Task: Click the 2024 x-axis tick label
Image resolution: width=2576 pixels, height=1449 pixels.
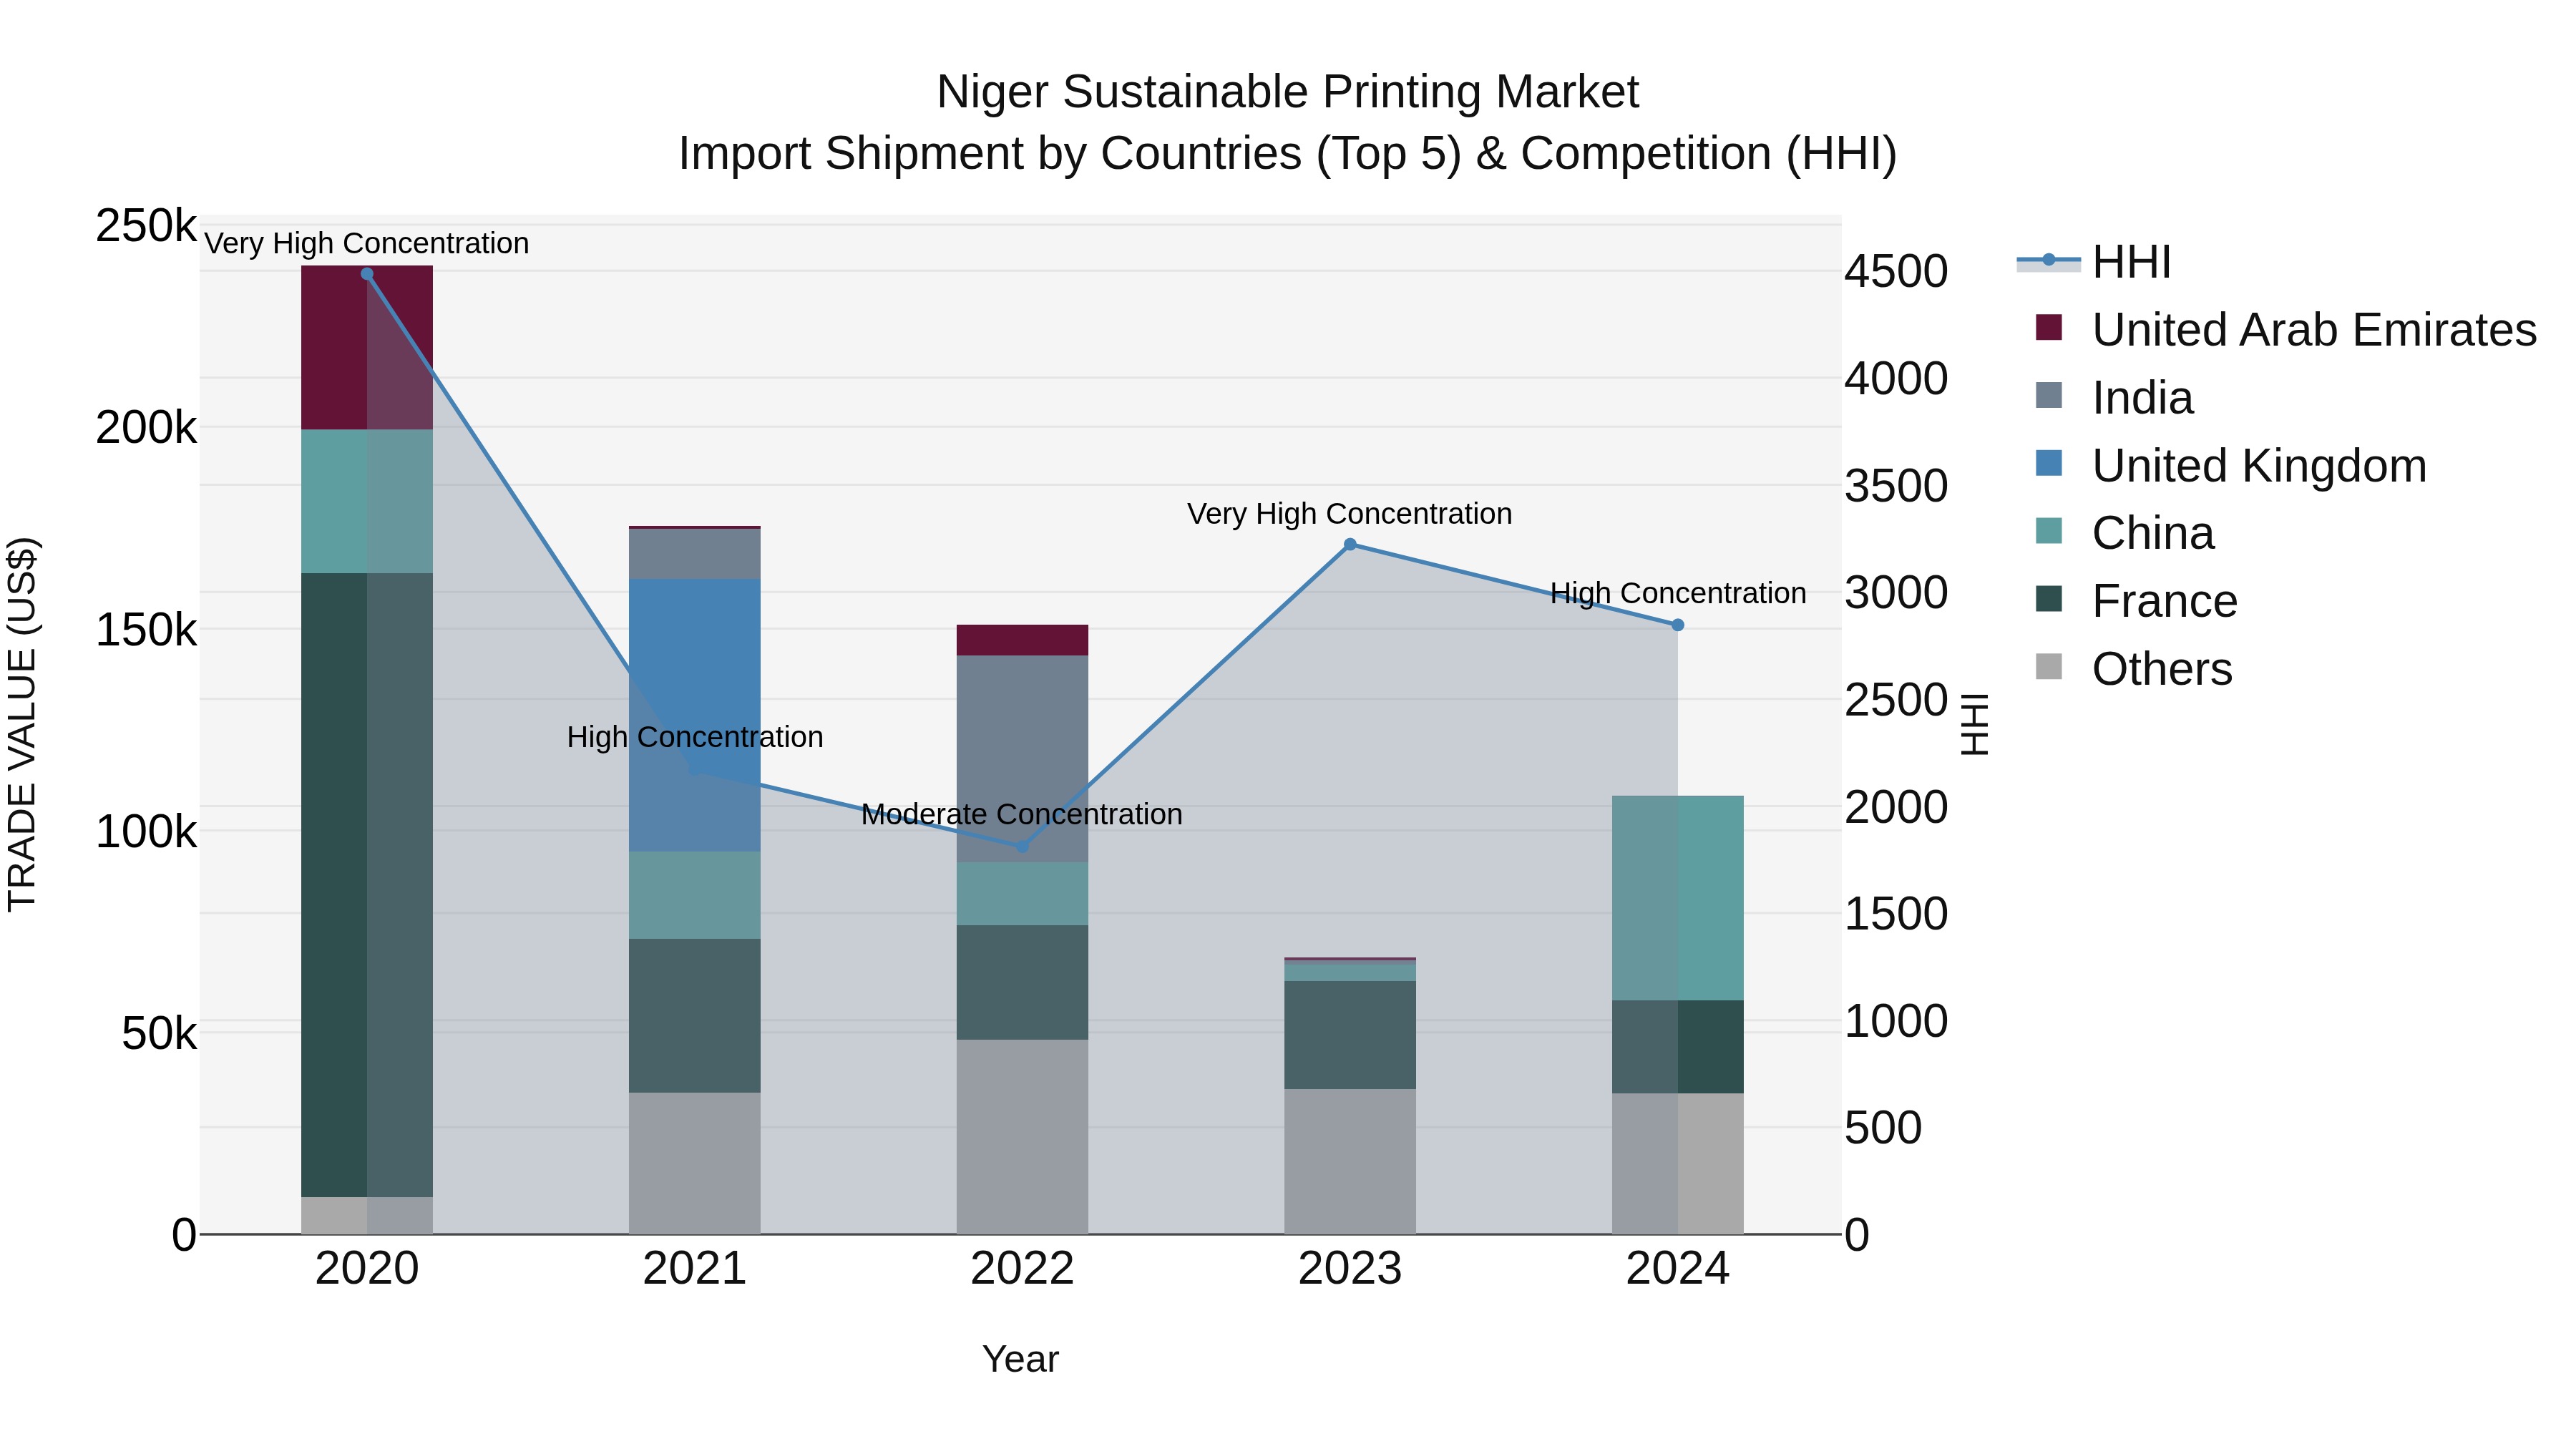Action: click(x=1678, y=1269)
